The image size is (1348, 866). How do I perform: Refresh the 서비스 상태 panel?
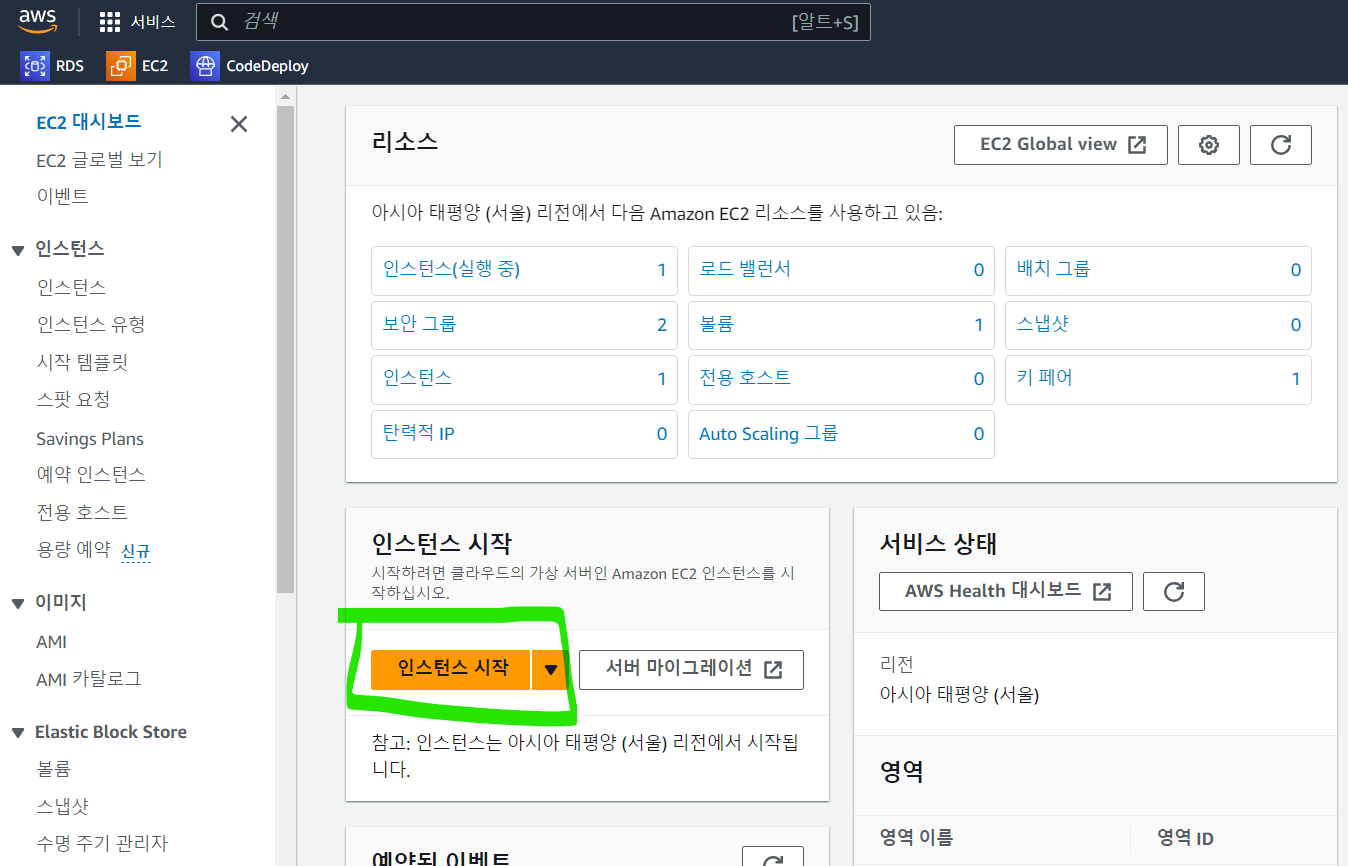point(1174,591)
